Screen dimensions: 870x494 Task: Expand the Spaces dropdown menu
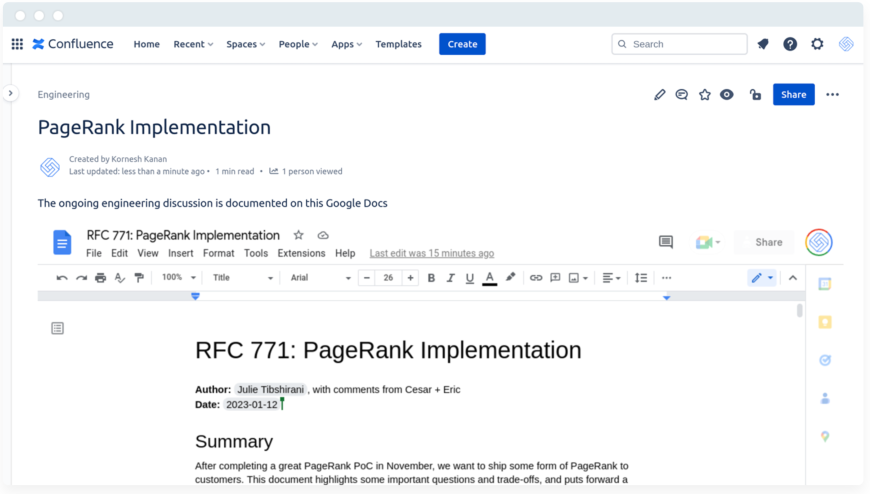(245, 44)
